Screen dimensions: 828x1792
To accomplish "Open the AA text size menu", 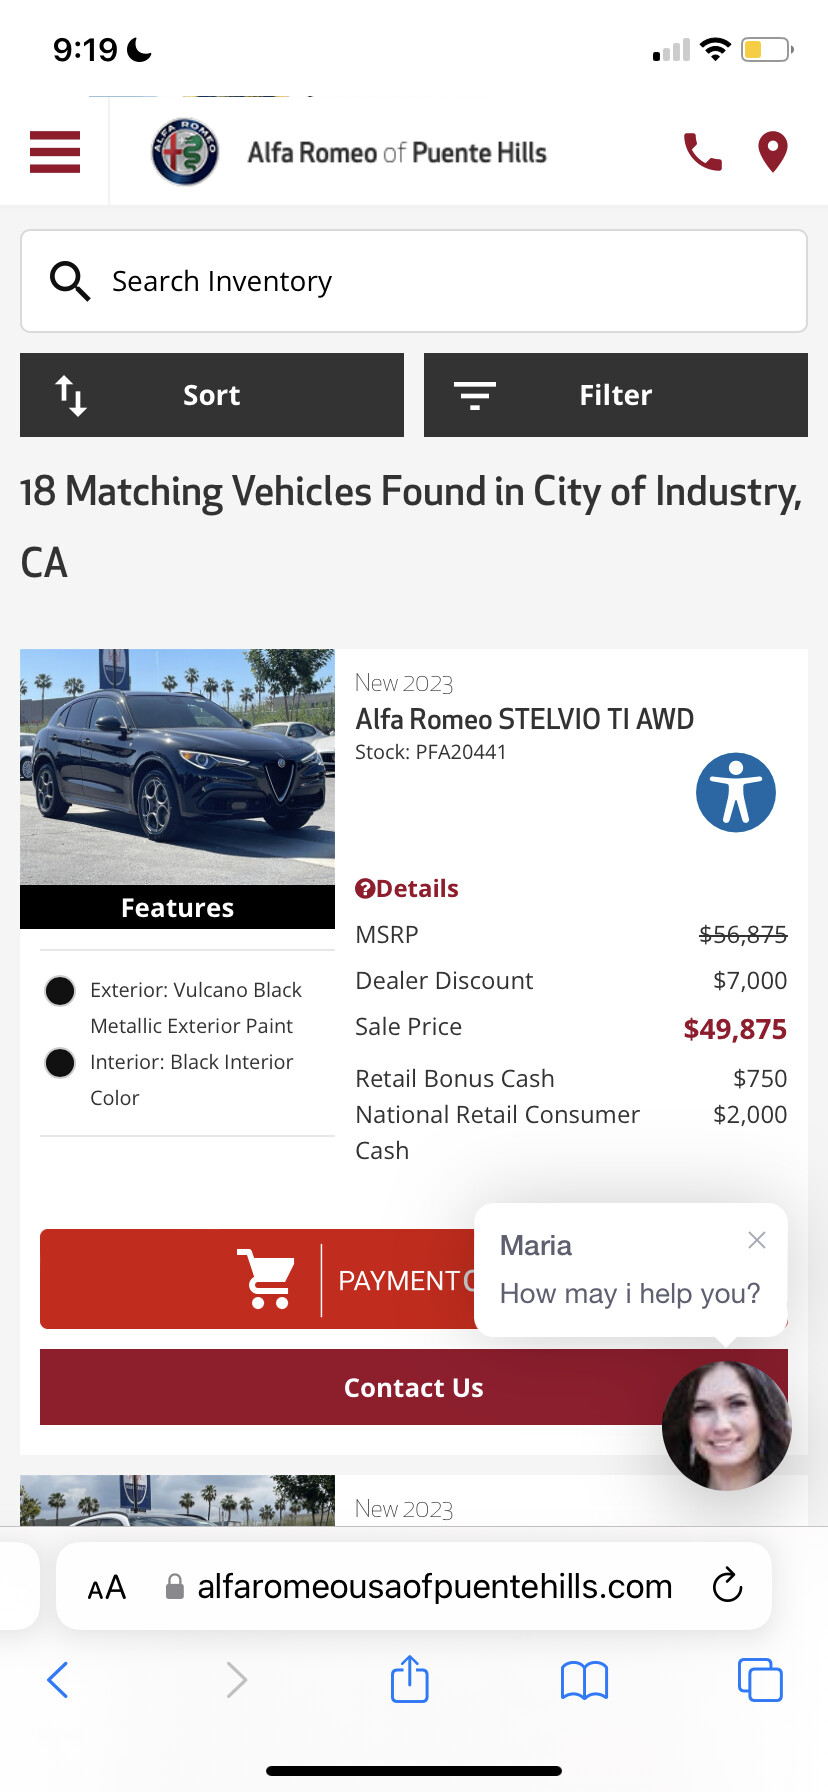I will (x=107, y=1587).
